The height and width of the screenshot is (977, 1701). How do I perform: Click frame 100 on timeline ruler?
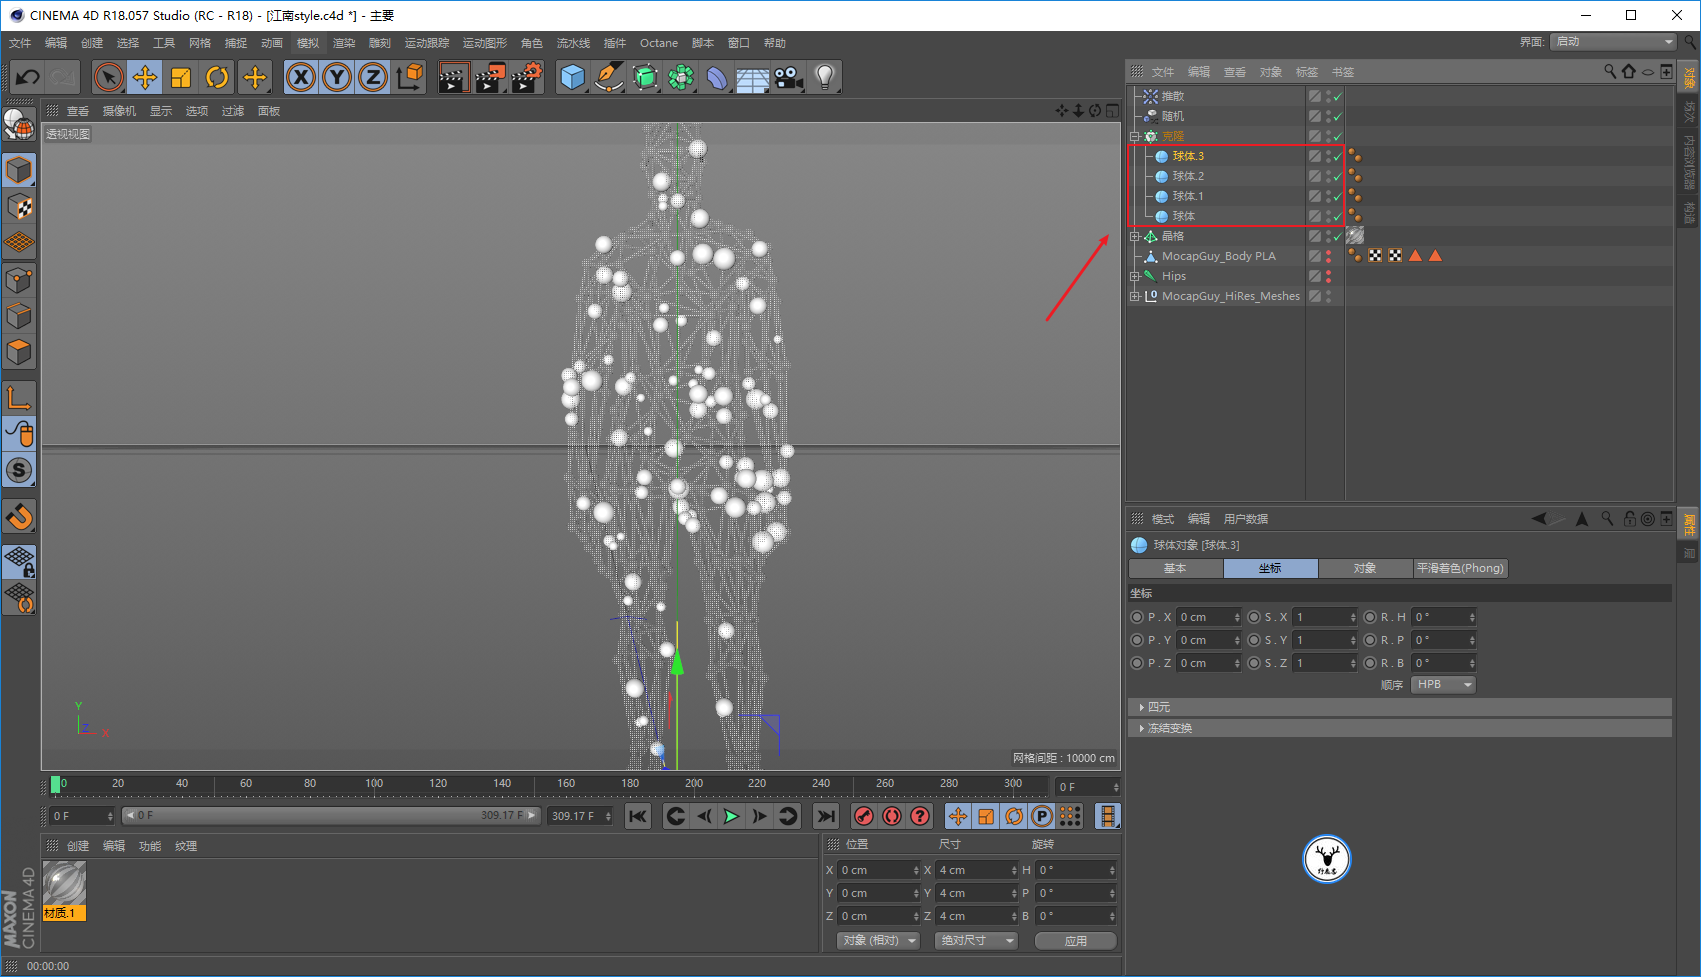click(x=374, y=785)
